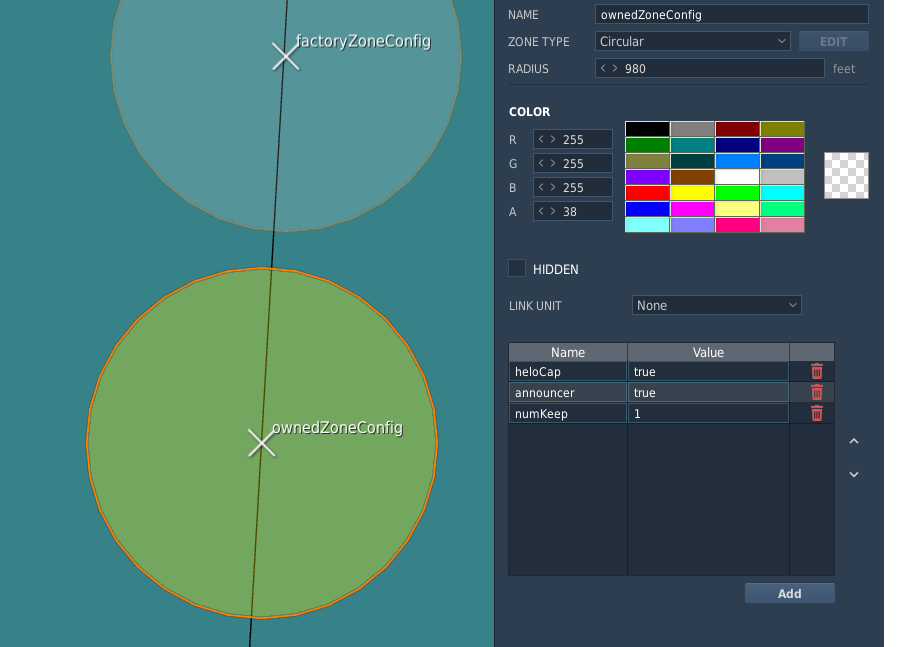Pick the navy blue swatch
906x647 pixels.
737,145
